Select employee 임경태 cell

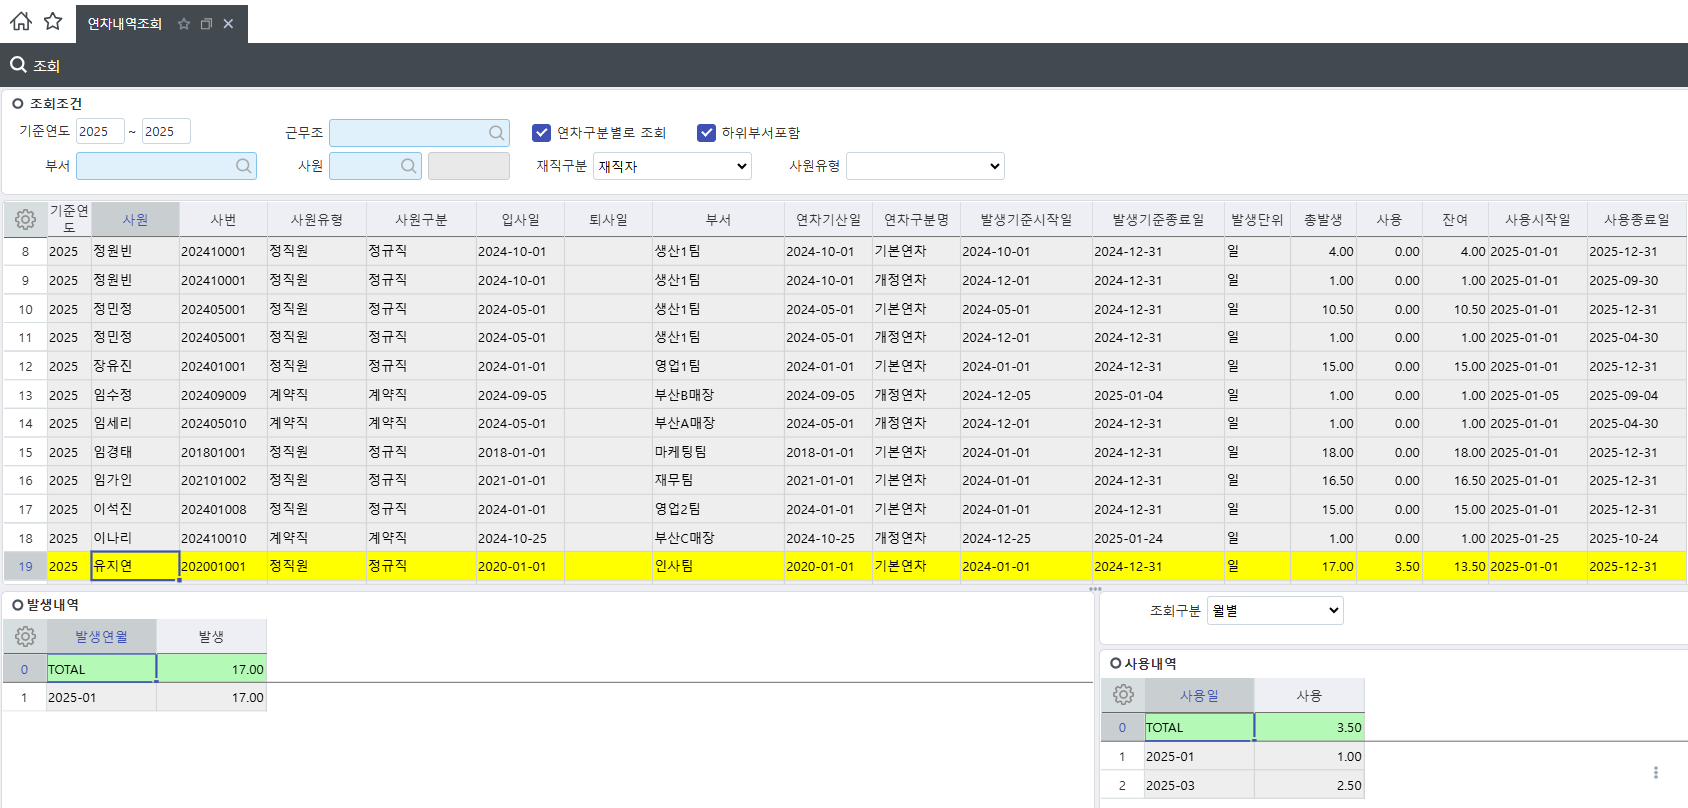(135, 452)
